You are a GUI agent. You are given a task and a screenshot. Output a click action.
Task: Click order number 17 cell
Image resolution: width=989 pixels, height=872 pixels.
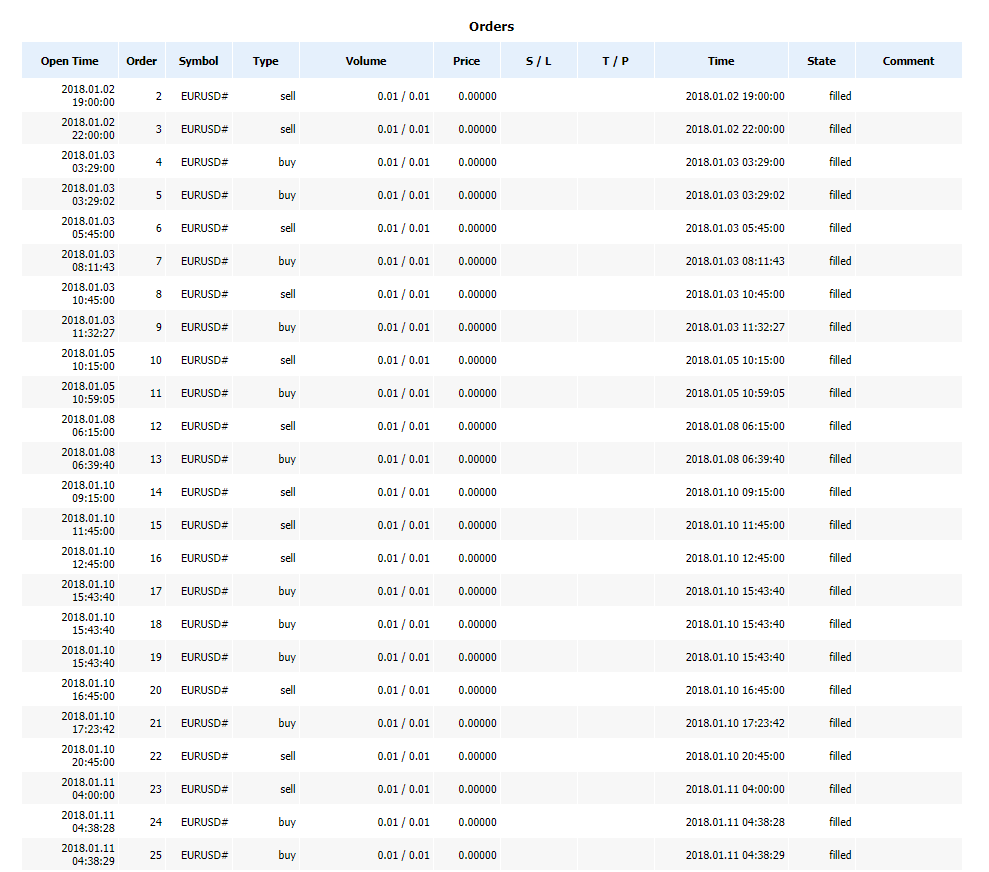(142, 591)
